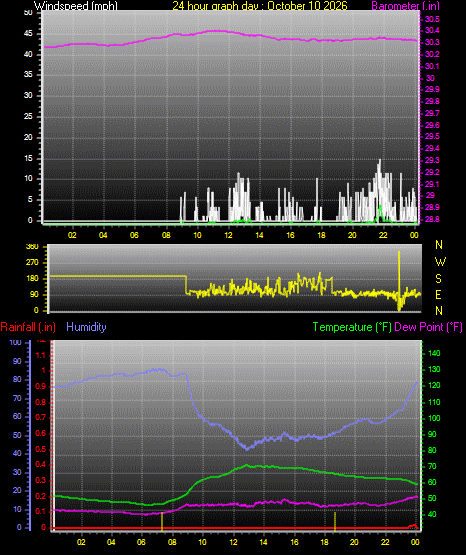The image size is (466, 555).
Task: Select temperature axis value 120
Action: click(434, 385)
